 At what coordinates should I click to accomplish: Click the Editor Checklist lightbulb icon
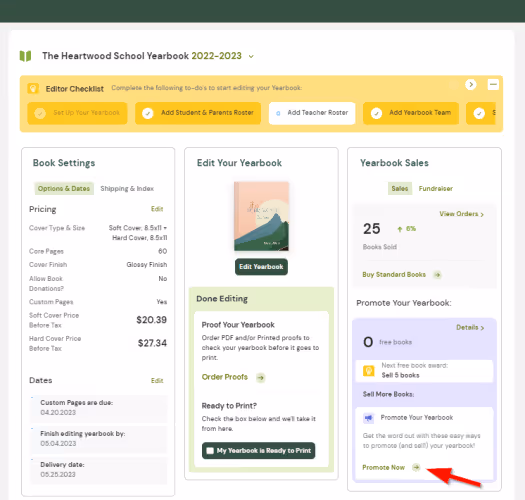(x=33, y=88)
